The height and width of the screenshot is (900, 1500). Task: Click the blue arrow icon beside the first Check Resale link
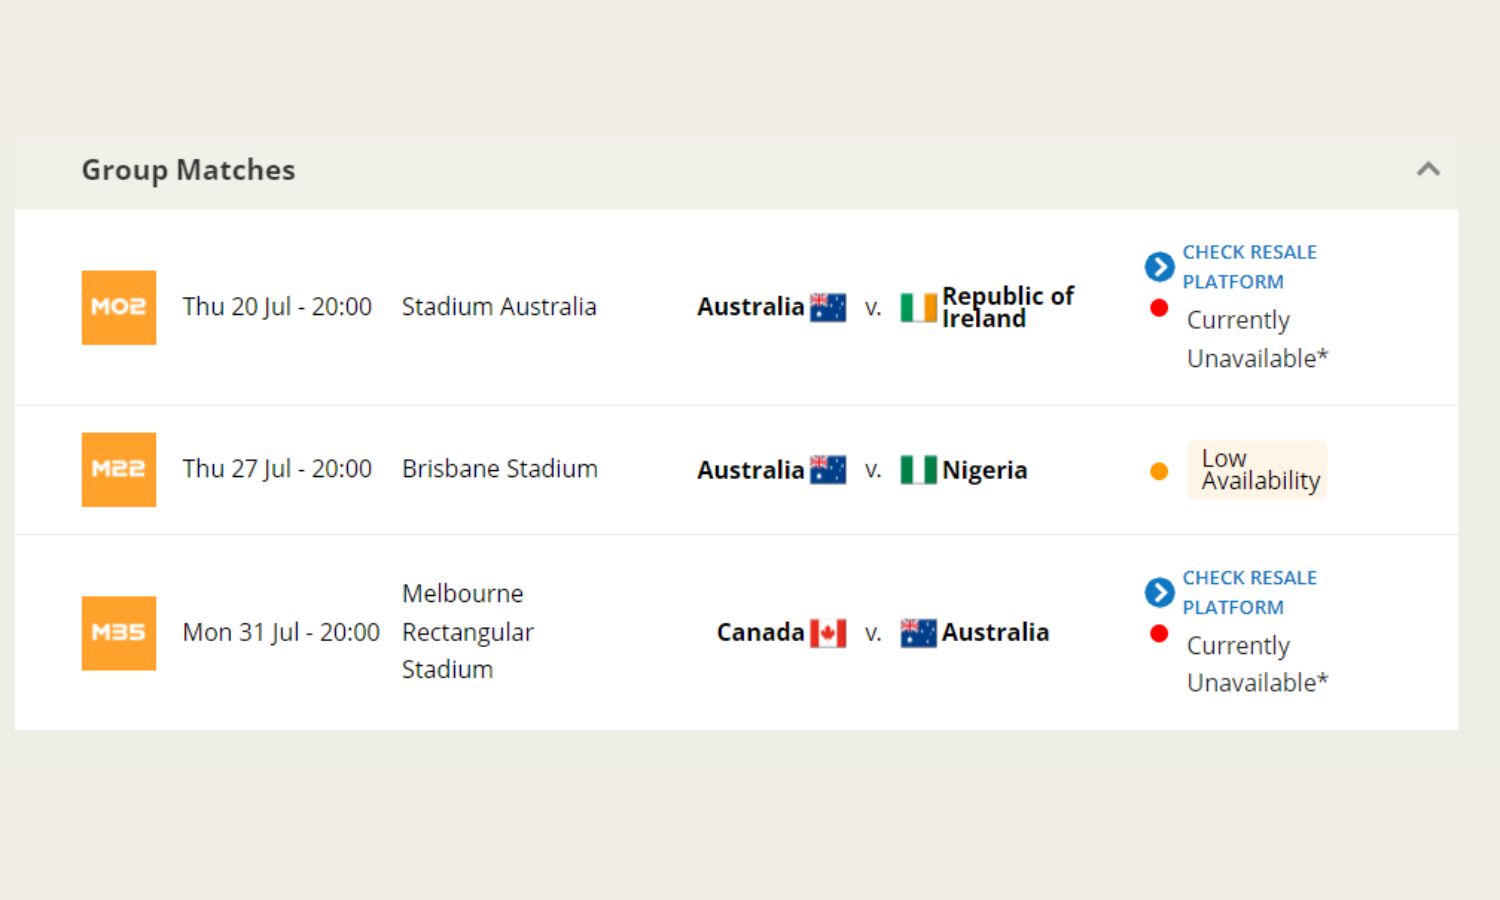(x=1158, y=266)
